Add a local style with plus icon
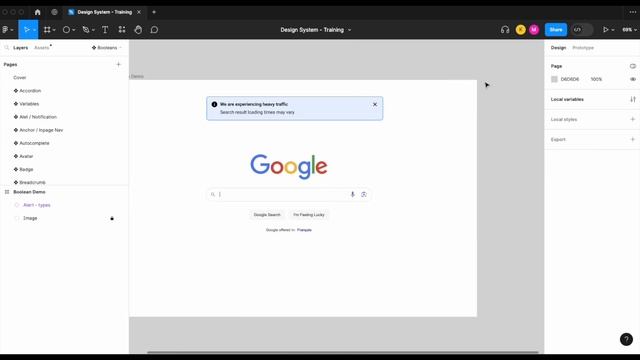This screenshot has height=360, width=640. coord(633,120)
